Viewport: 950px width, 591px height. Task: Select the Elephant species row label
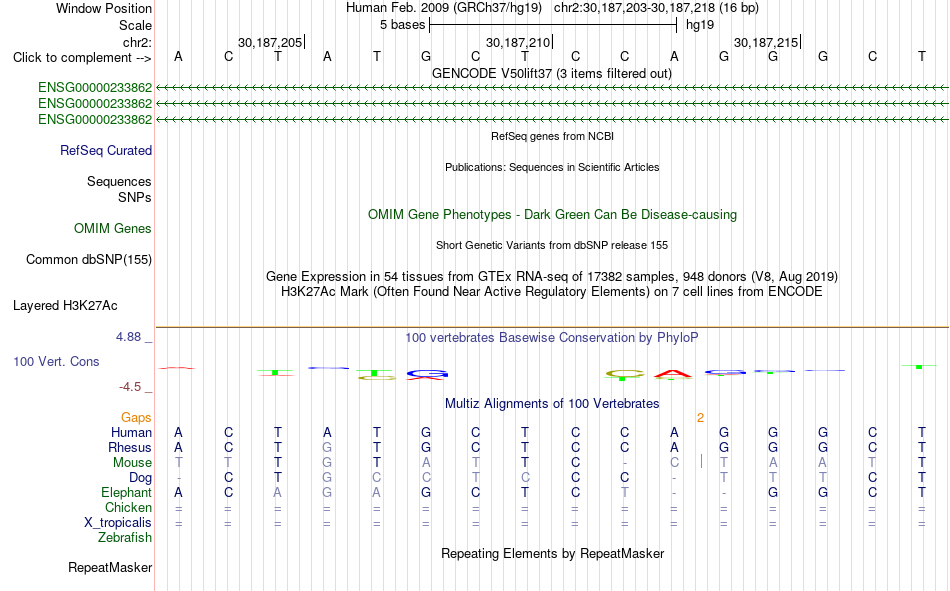(x=127, y=492)
